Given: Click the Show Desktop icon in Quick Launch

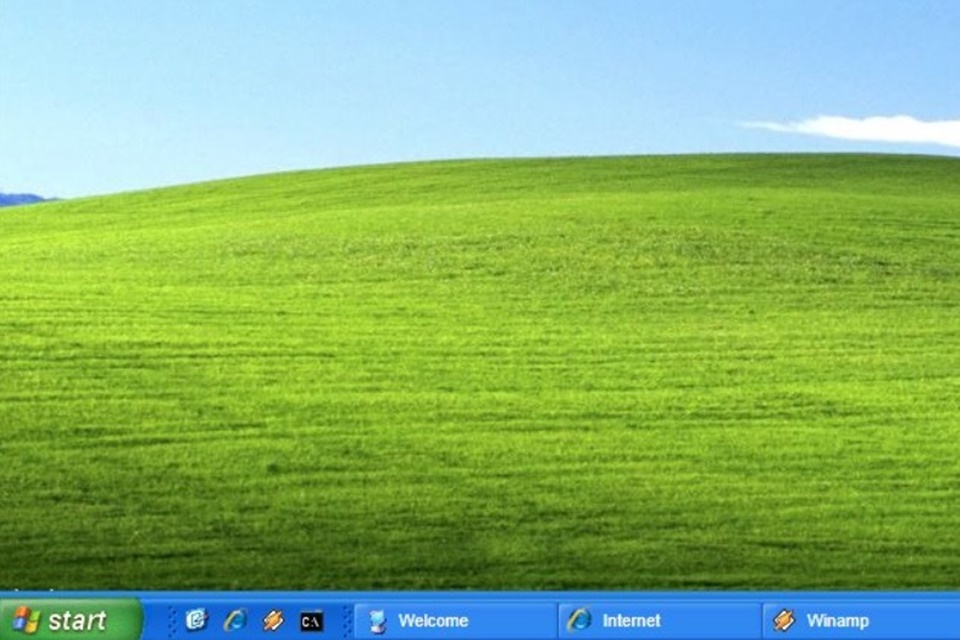Looking at the screenshot, I should tap(197, 621).
